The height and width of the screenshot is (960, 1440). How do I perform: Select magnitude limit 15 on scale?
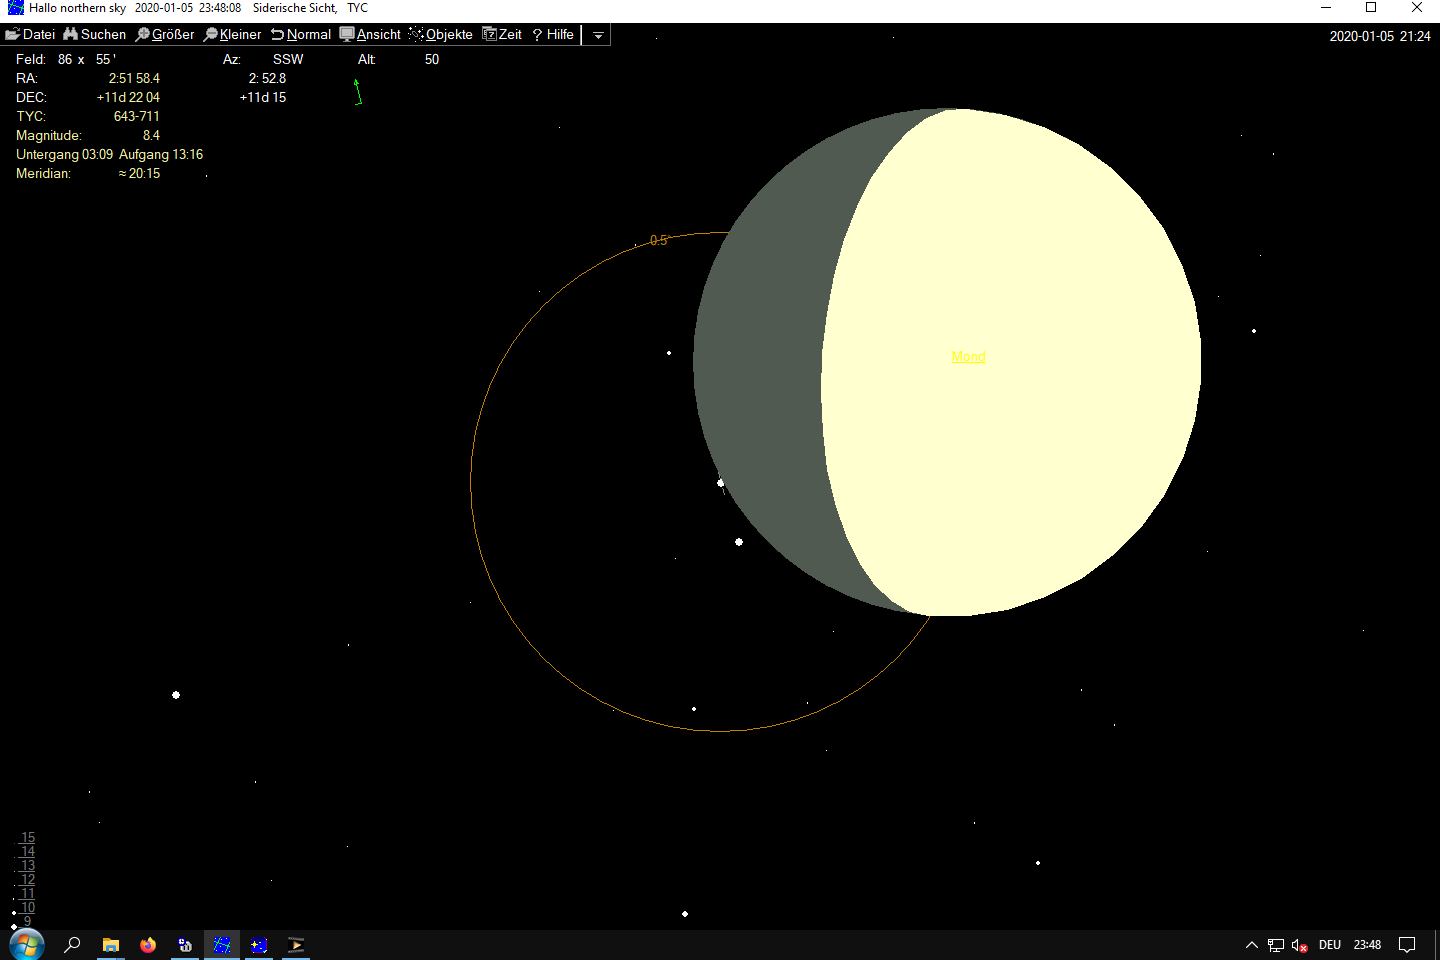(x=28, y=838)
